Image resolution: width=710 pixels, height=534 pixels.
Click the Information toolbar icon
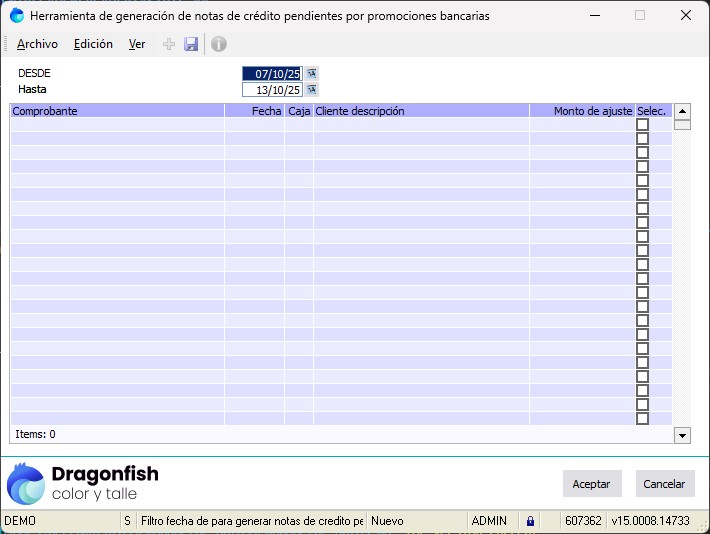(218, 44)
